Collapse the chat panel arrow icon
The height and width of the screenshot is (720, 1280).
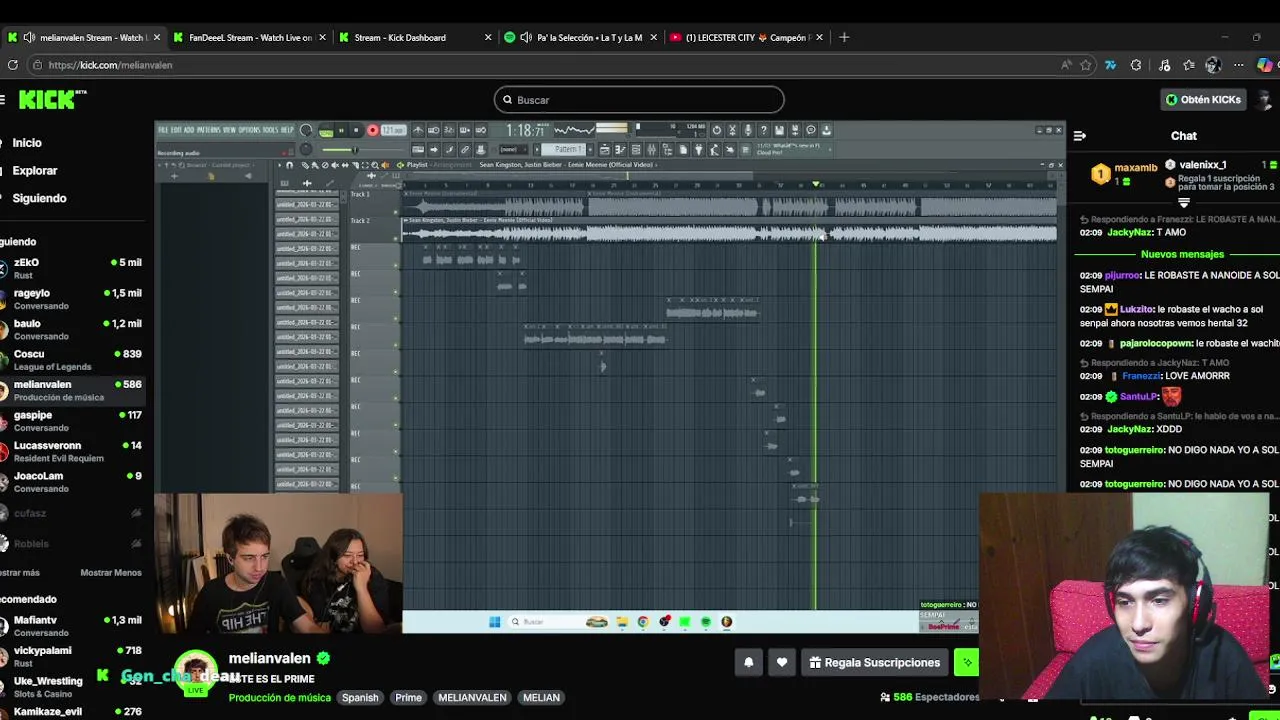(x=1080, y=136)
